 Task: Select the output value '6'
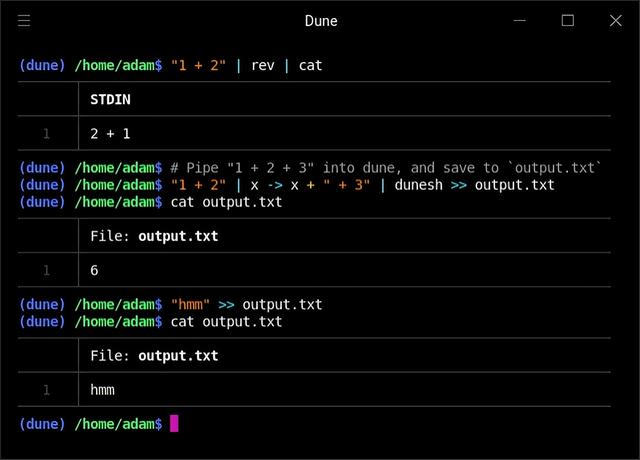94,270
